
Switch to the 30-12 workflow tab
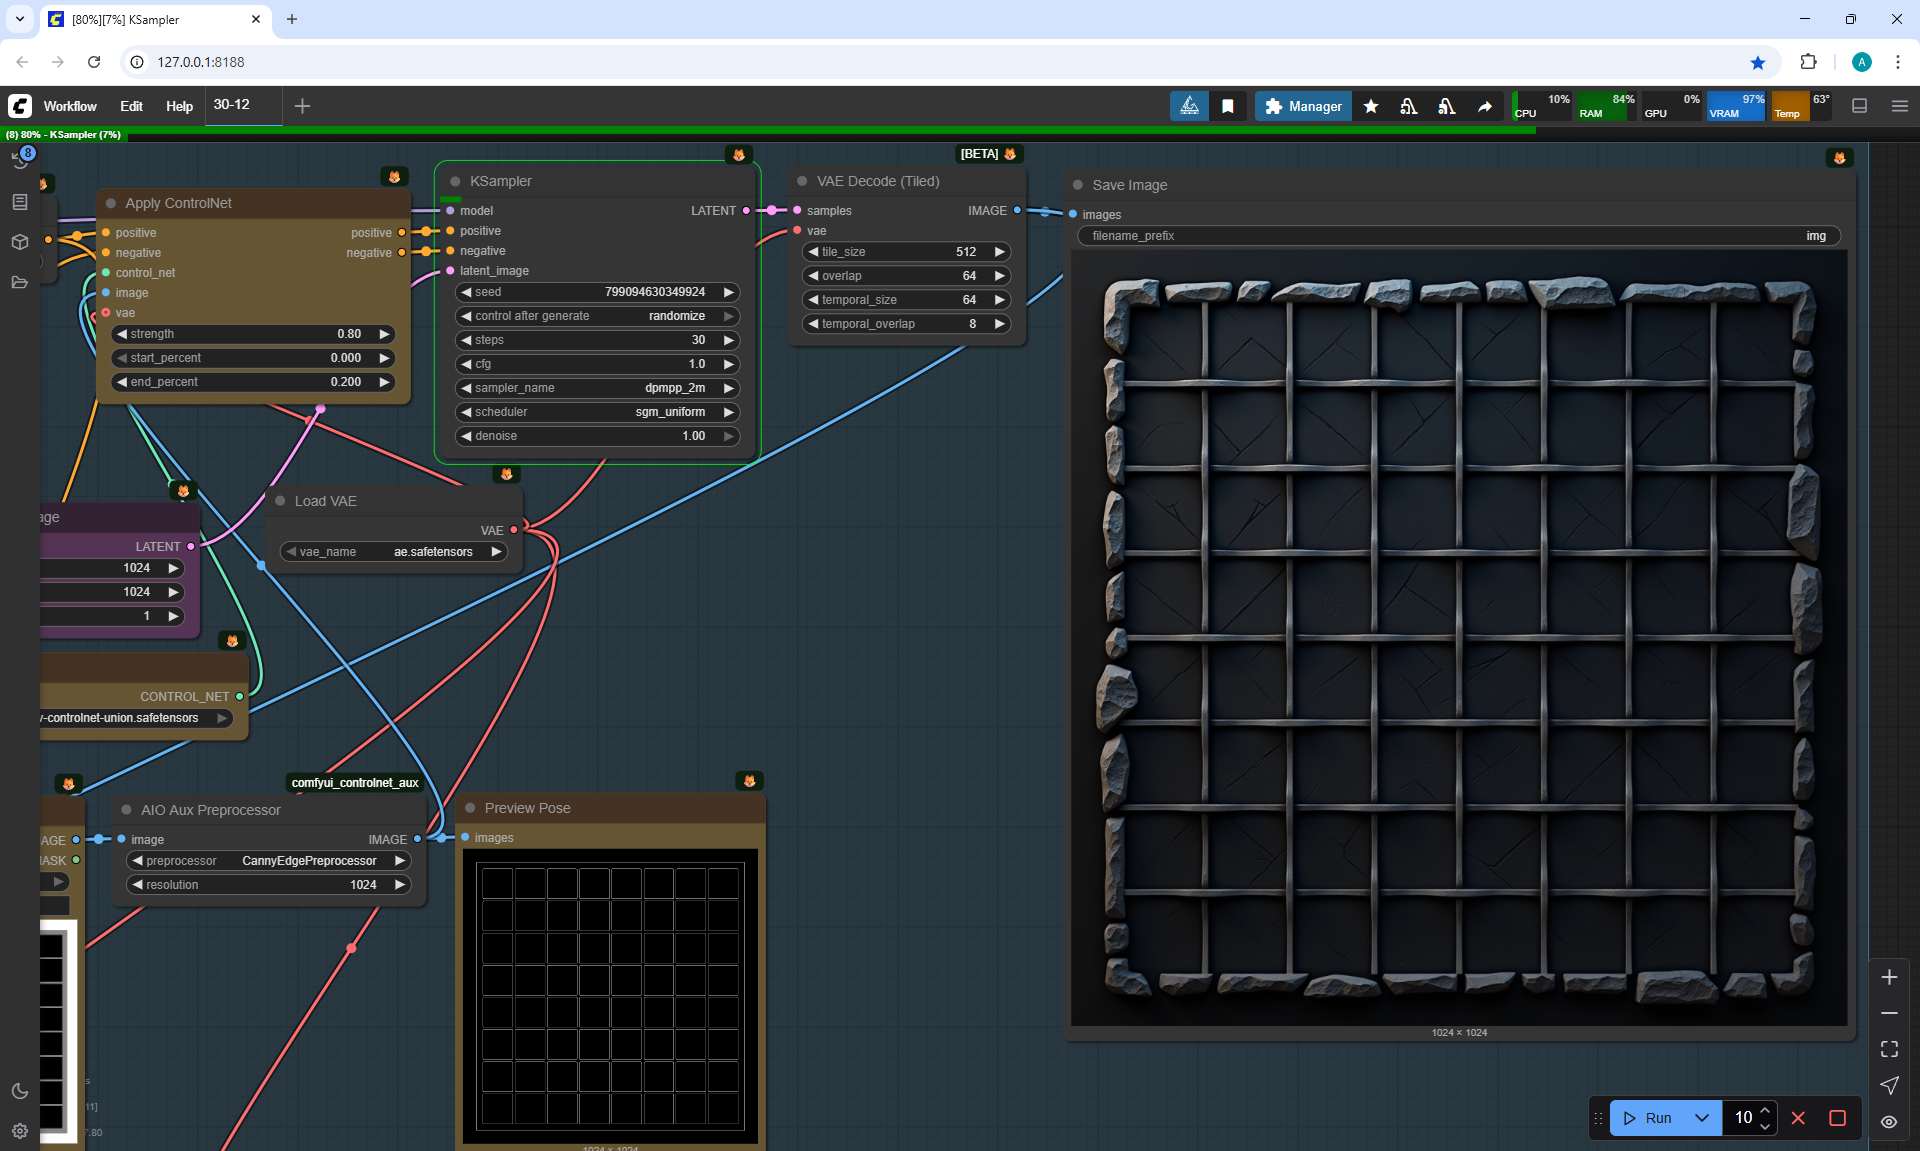point(232,105)
